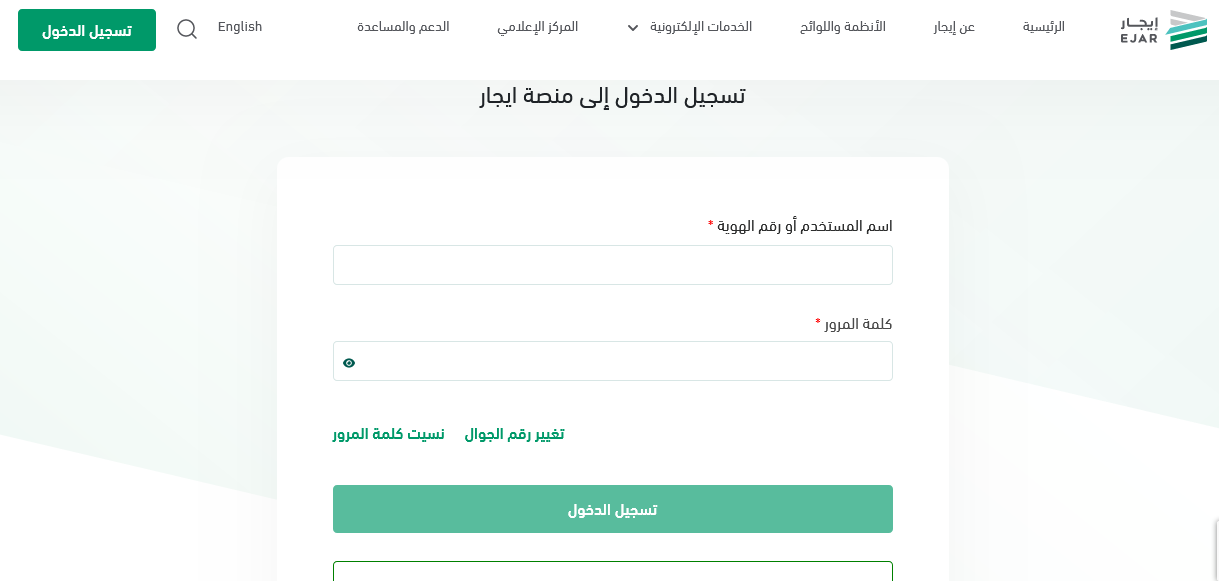Image resolution: width=1219 pixels, height=581 pixels.
Task: Click the نسيت كلمة المرور link
Action: pyautogui.click(x=389, y=434)
